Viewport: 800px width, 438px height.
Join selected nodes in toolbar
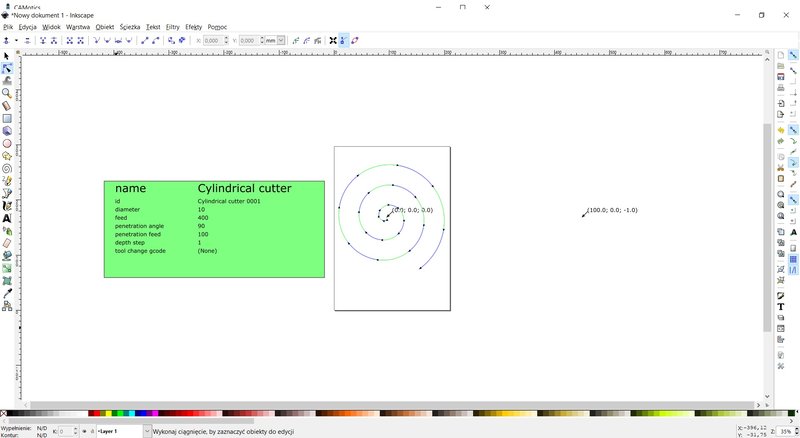[43, 40]
